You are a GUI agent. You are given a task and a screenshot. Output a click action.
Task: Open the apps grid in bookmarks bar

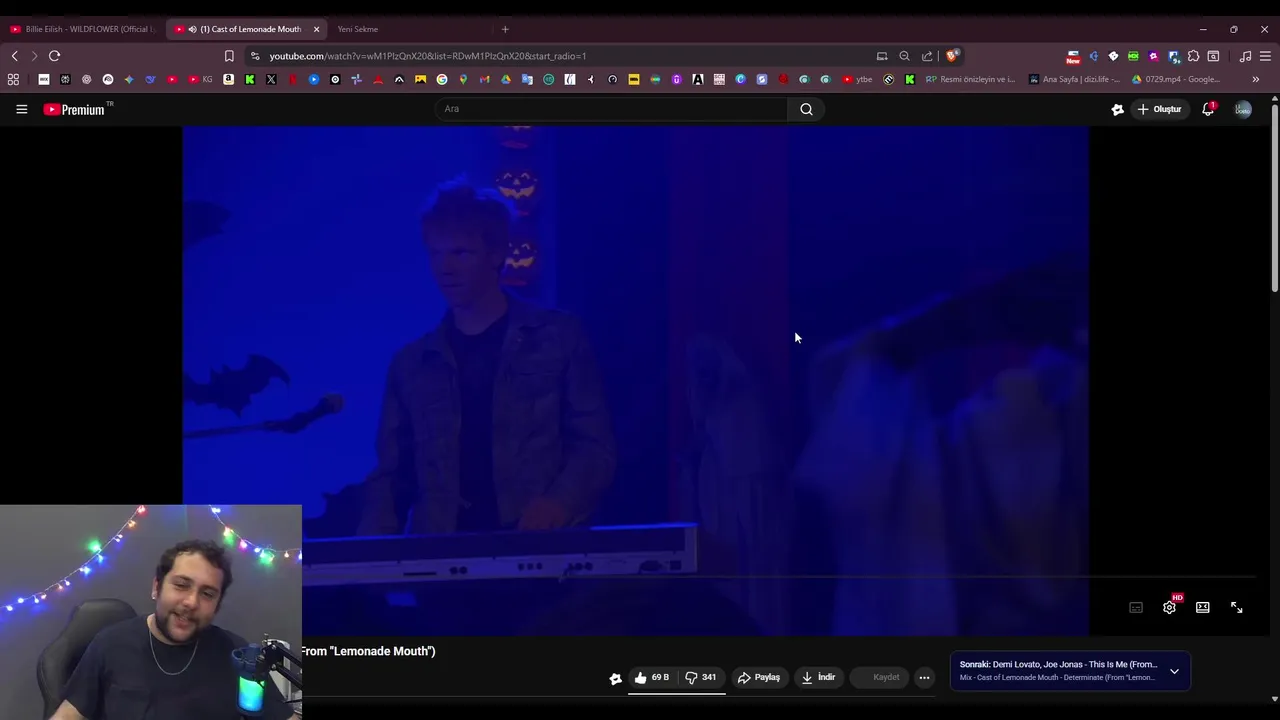(x=13, y=79)
